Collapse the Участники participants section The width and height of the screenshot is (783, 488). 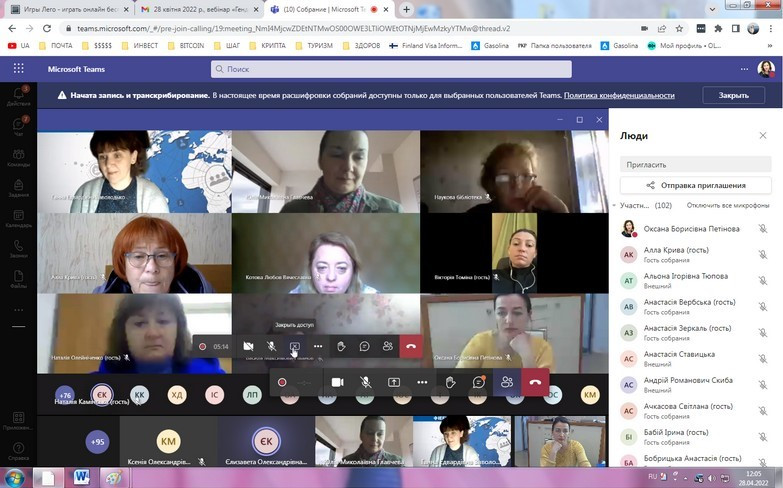(x=614, y=205)
